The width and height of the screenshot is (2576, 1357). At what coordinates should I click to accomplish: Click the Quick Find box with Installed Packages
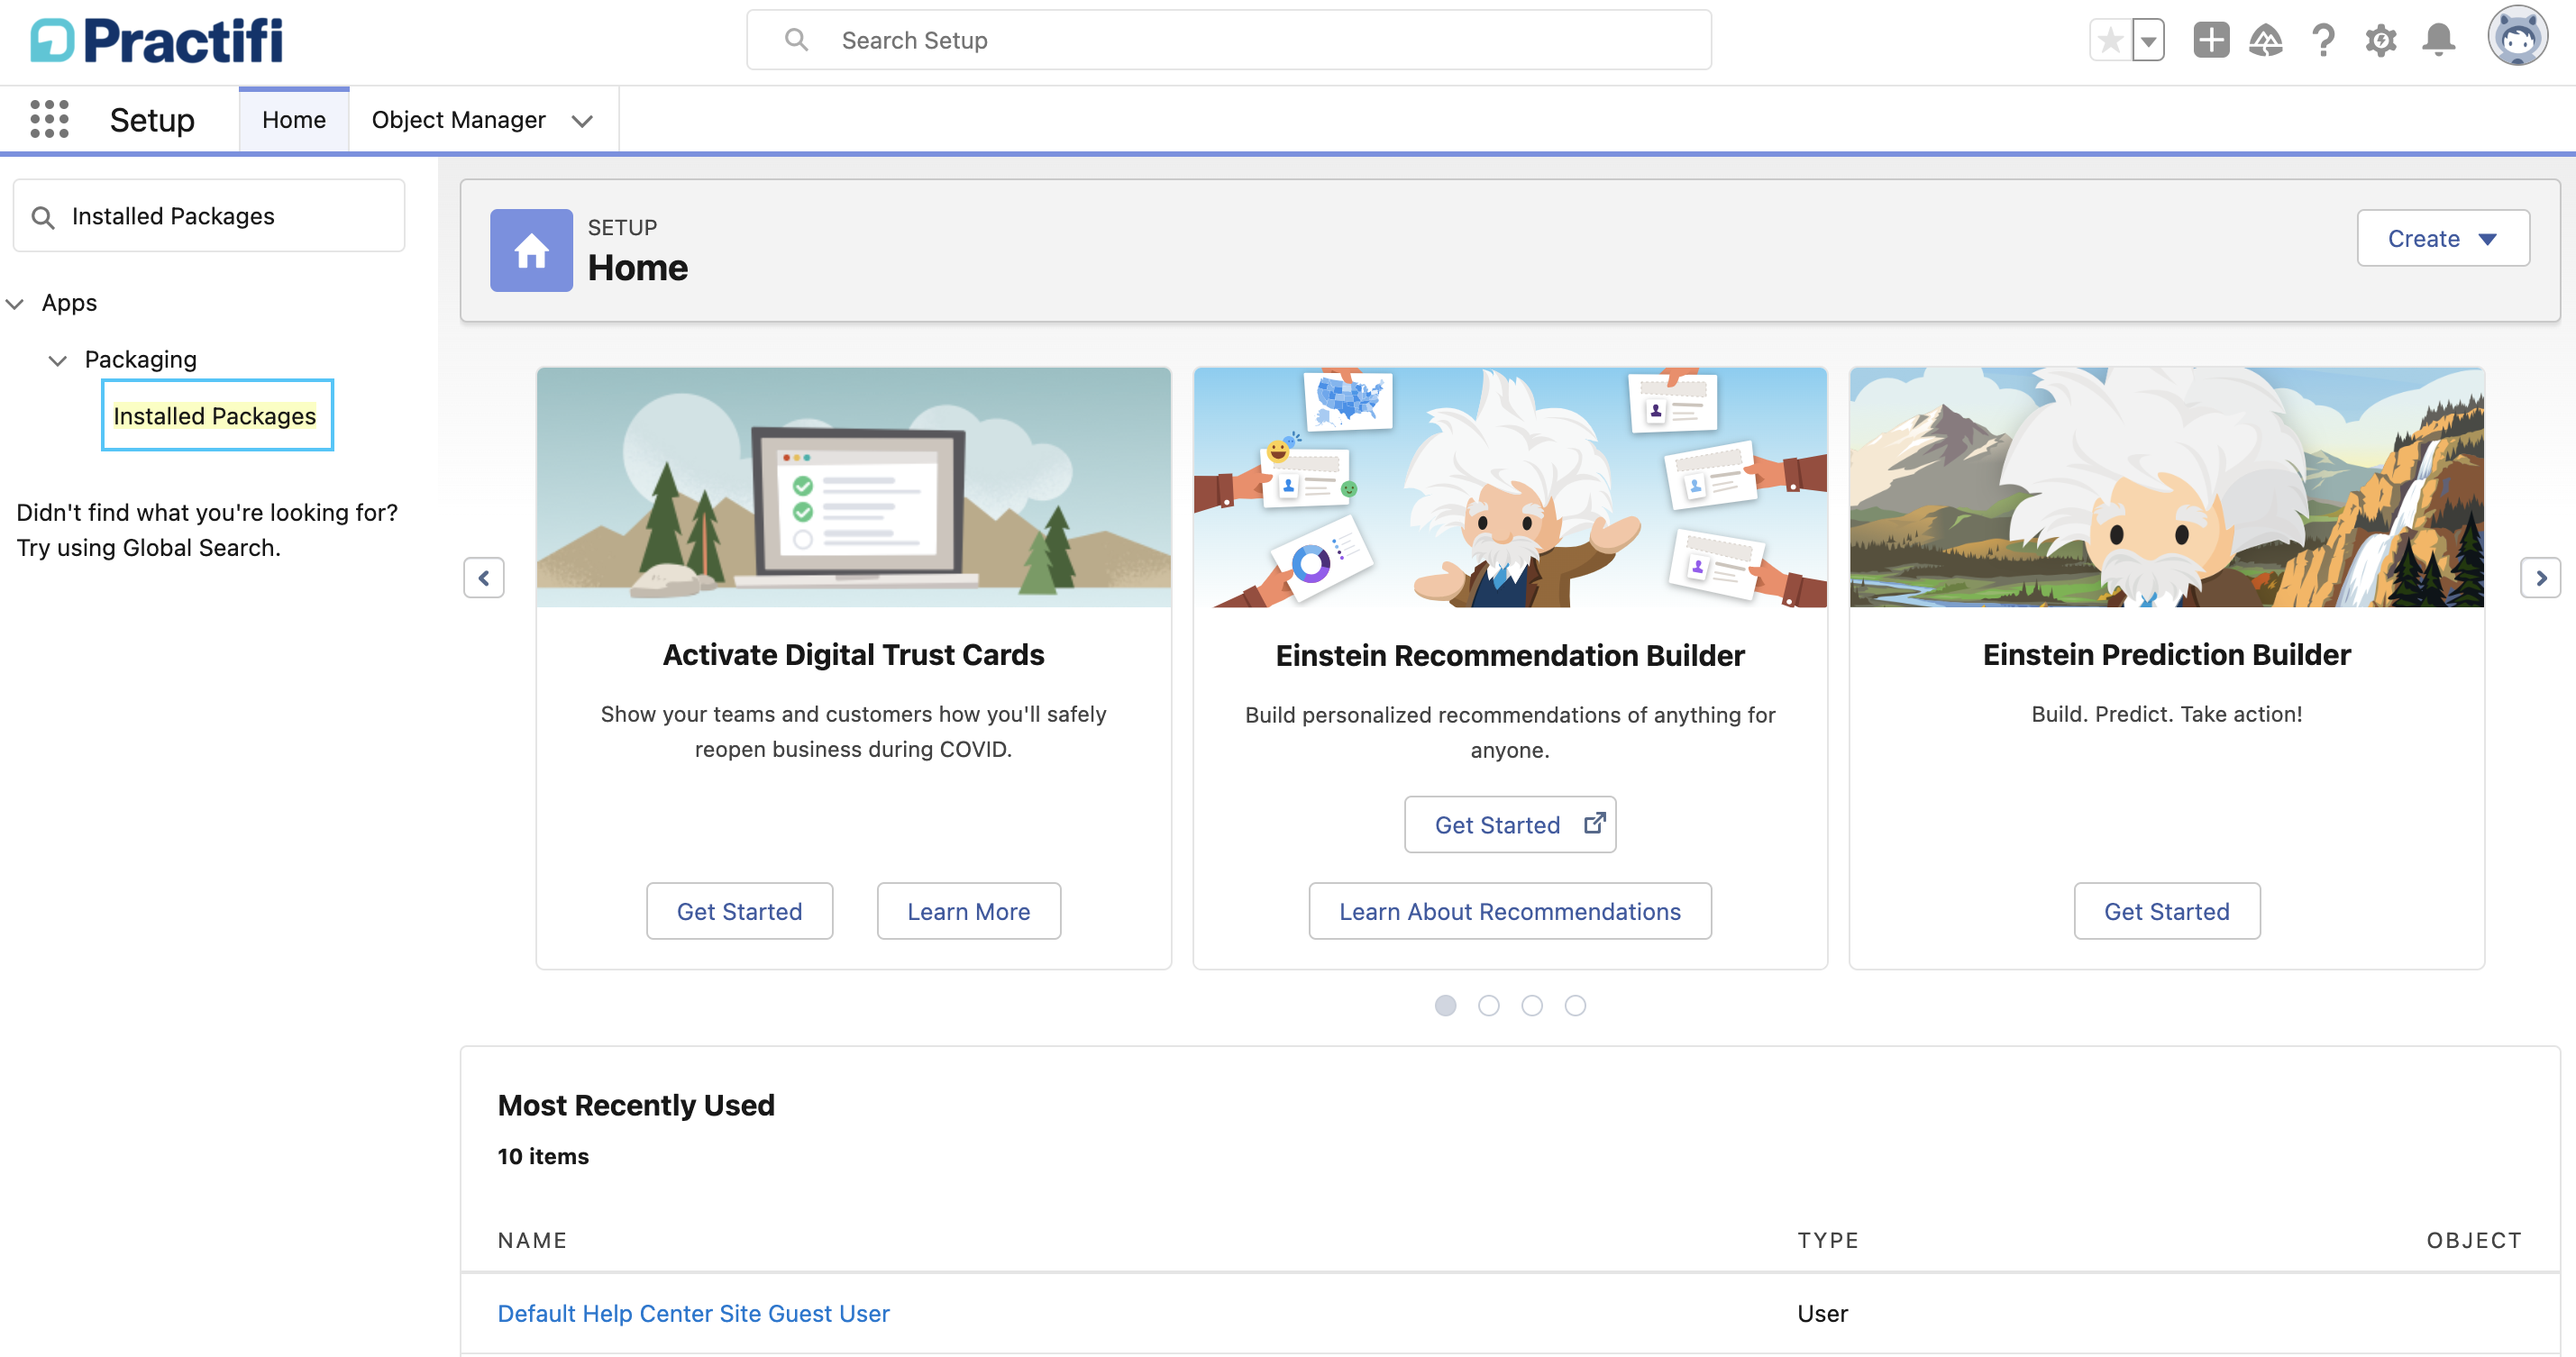click(209, 216)
